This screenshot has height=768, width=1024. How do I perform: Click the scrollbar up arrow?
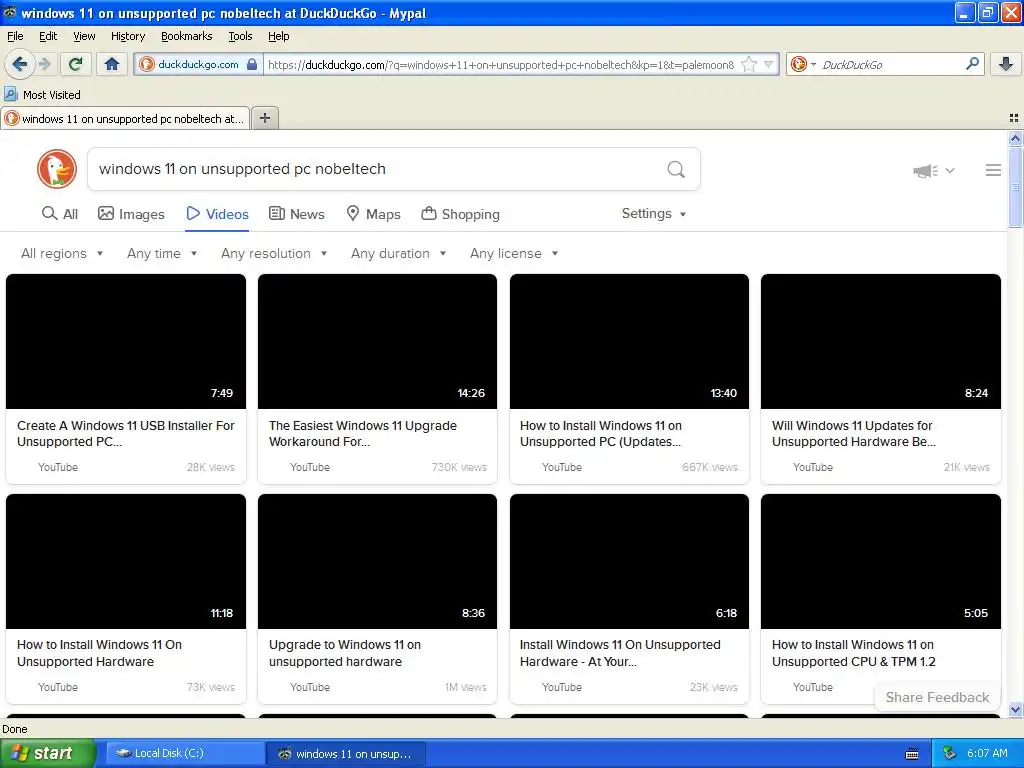(1015, 138)
